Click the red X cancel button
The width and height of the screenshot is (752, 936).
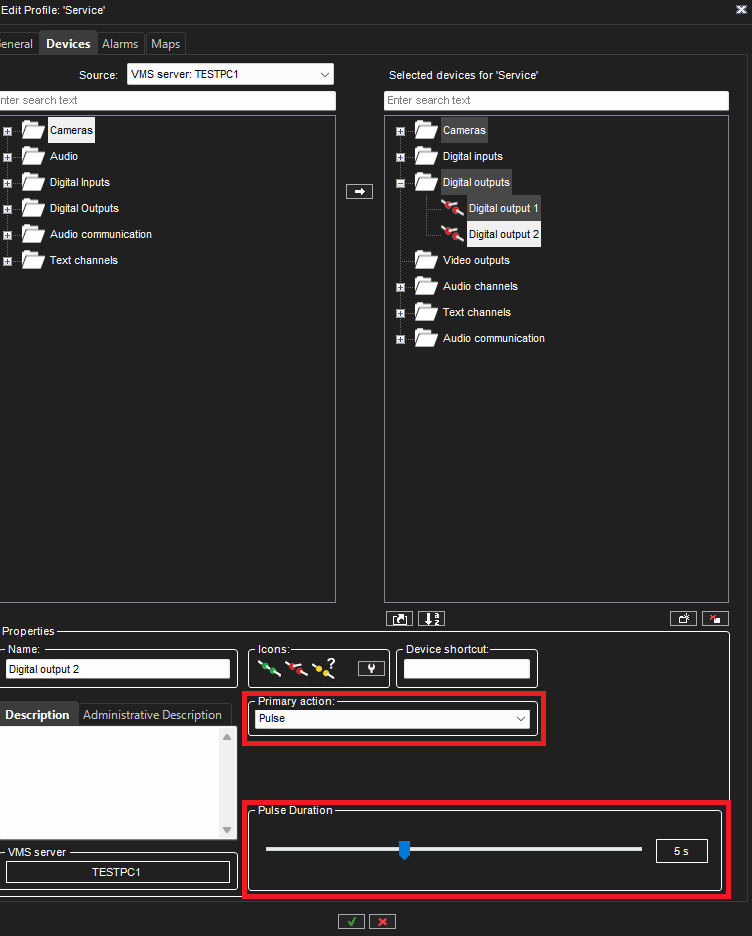point(382,921)
